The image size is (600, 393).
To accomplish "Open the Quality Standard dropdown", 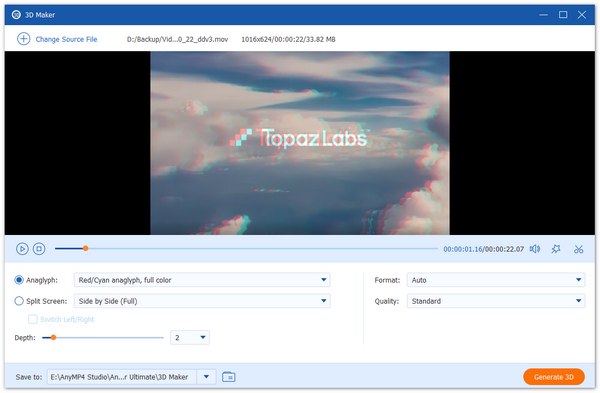I will [x=496, y=301].
